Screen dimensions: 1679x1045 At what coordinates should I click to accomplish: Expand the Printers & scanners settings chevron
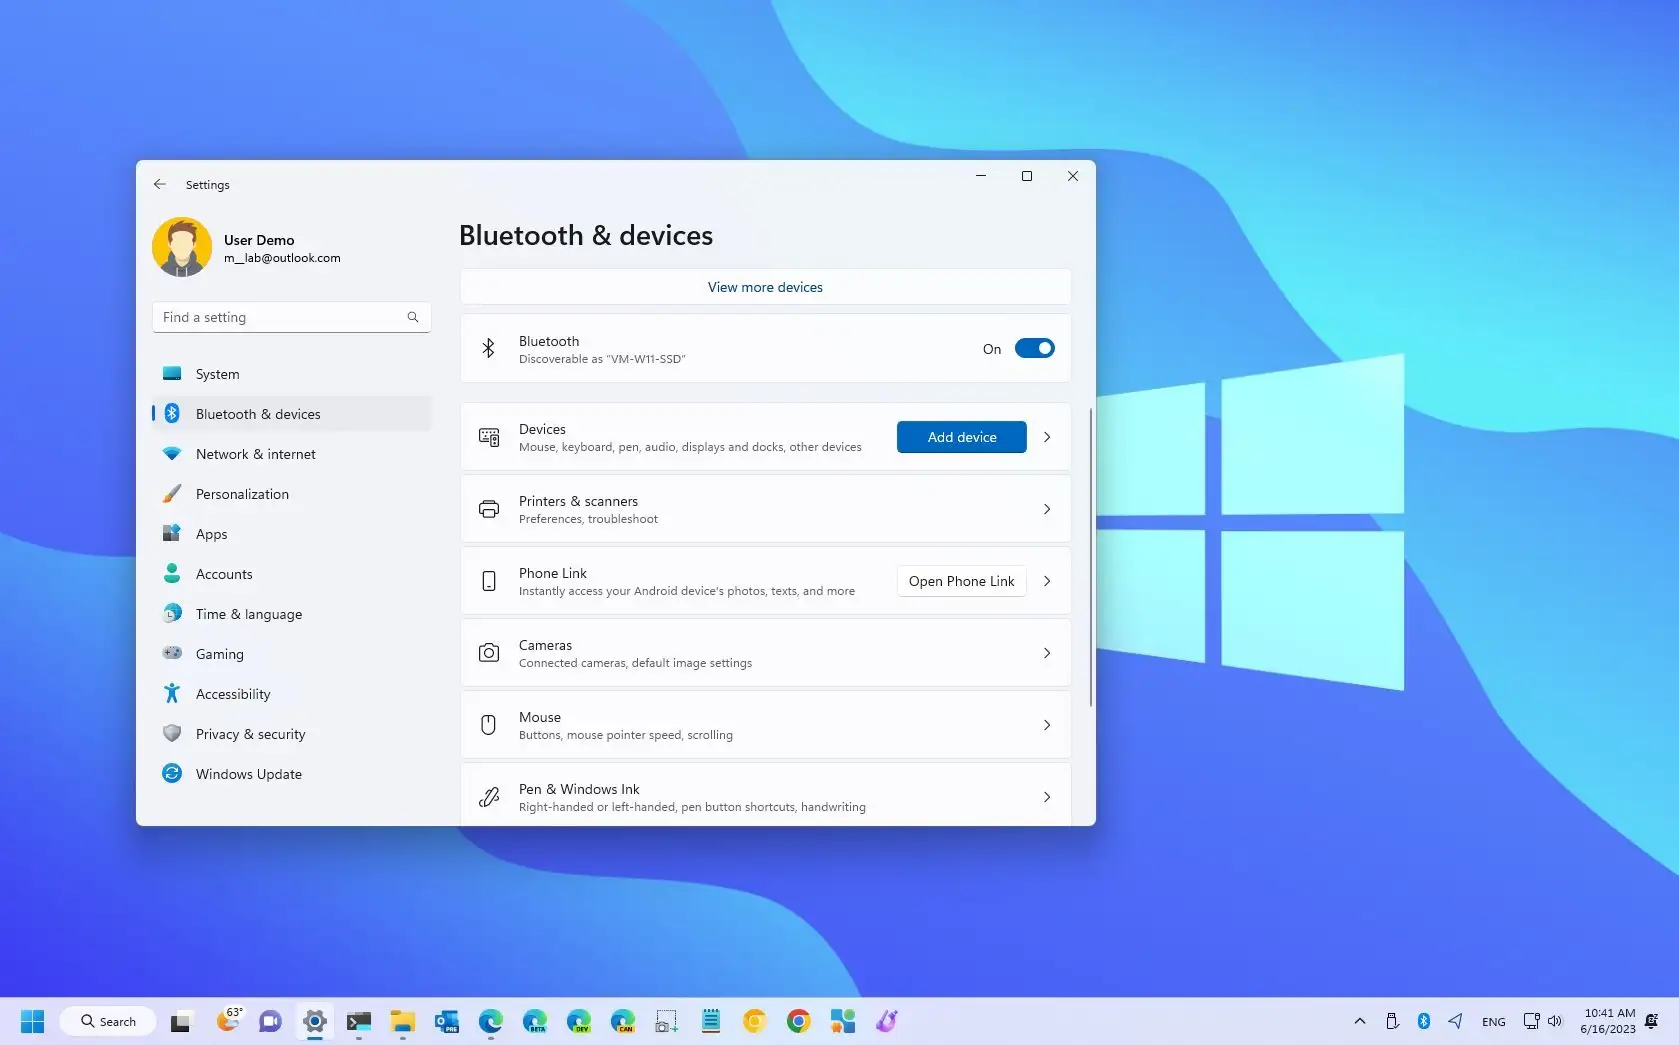[1047, 509]
